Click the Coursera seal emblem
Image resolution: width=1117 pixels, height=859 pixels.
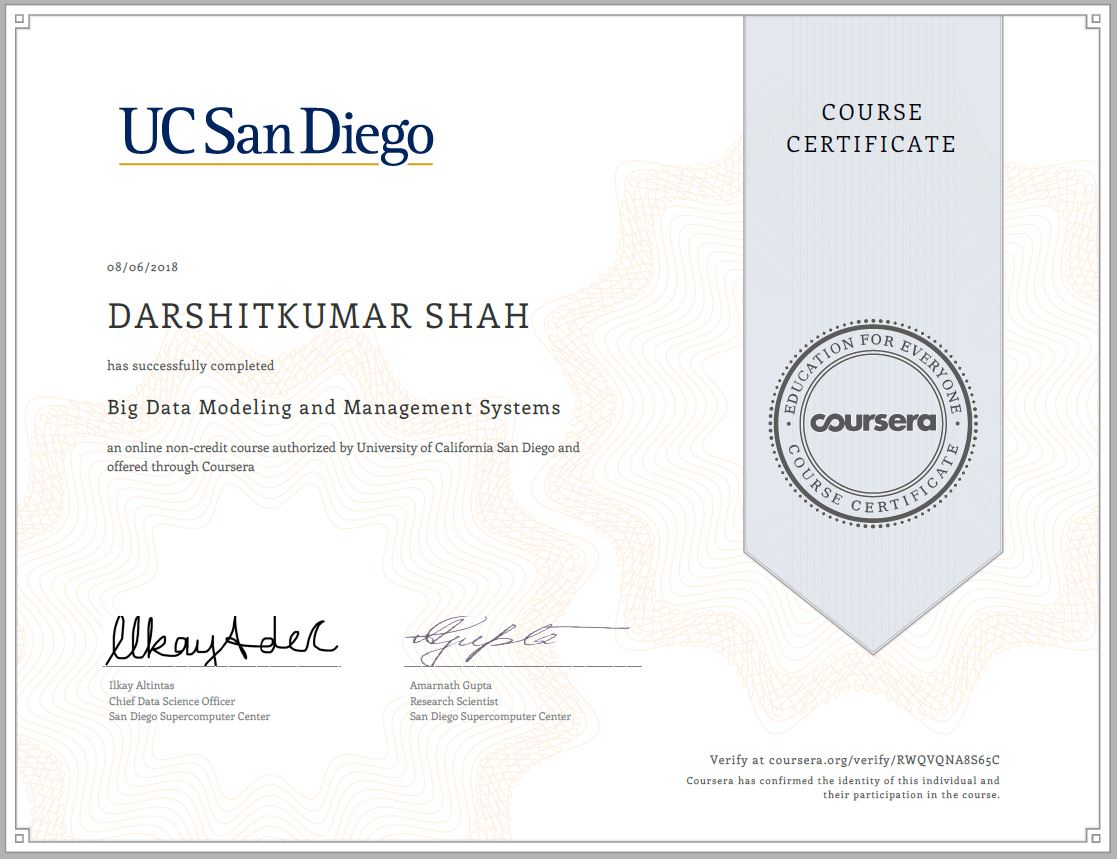pos(873,423)
